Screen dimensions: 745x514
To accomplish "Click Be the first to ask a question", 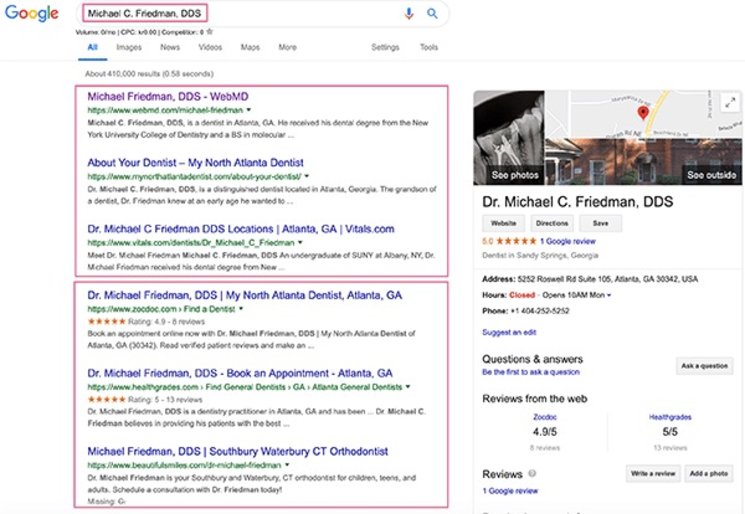I will pos(531,371).
